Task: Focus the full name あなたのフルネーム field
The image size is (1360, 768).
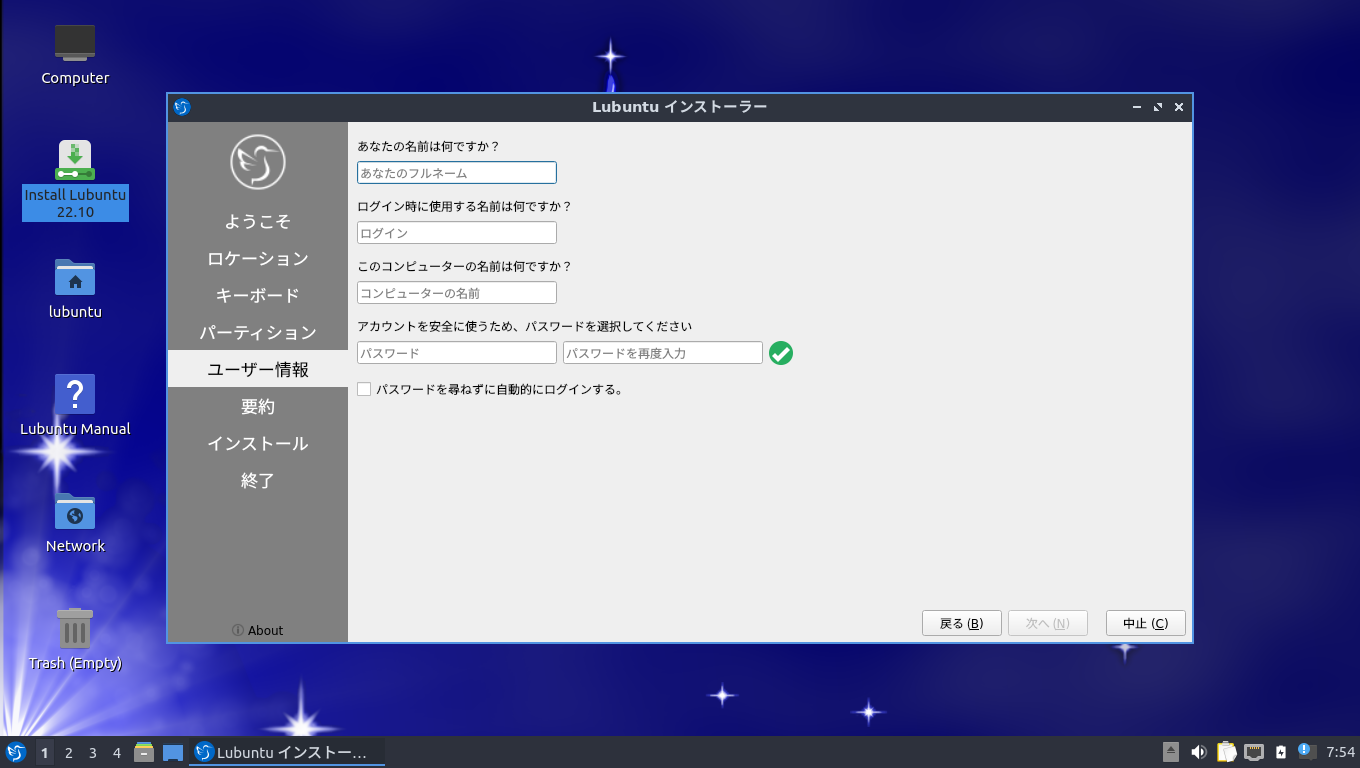Action: point(457,173)
